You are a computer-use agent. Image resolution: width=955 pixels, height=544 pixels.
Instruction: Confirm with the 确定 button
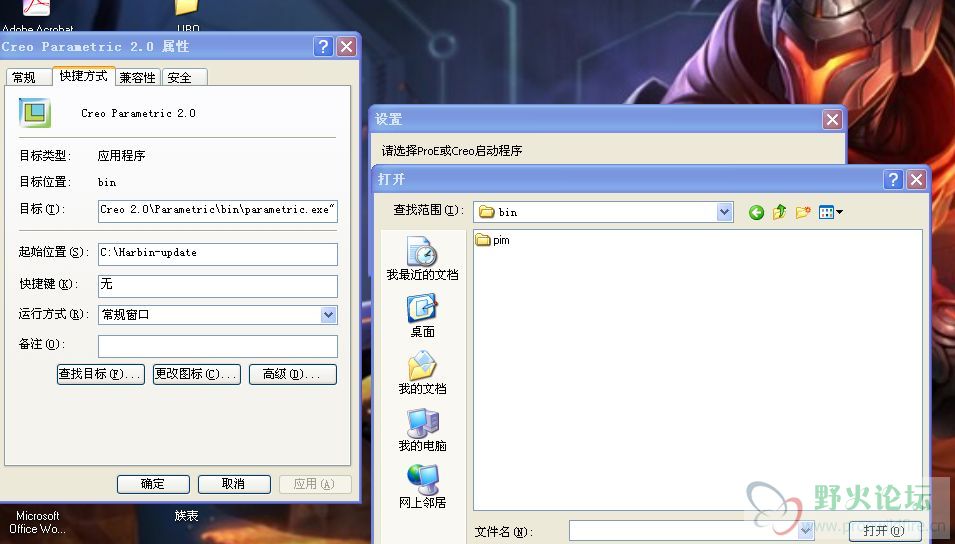[x=153, y=484]
